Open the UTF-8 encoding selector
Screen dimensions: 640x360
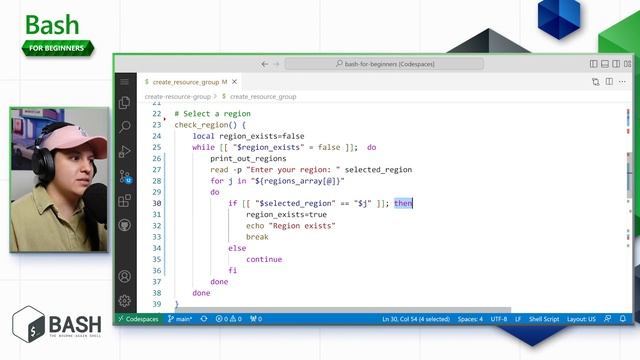[x=499, y=319]
